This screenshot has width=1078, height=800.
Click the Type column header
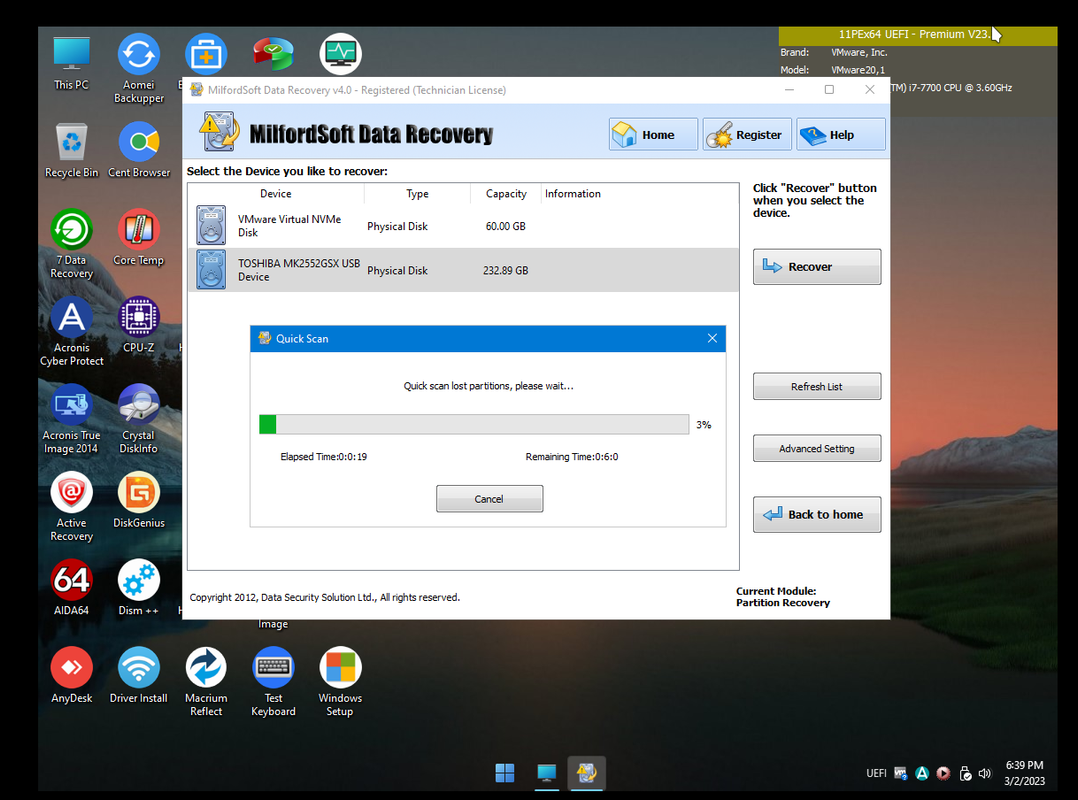point(417,194)
